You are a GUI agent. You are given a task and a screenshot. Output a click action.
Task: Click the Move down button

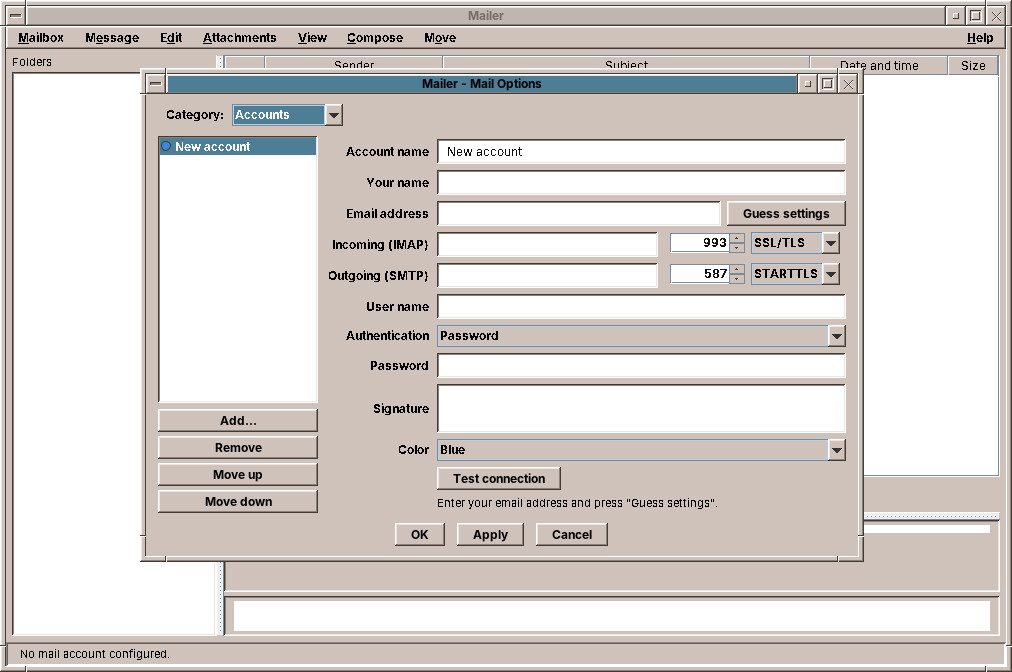click(x=238, y=502)
